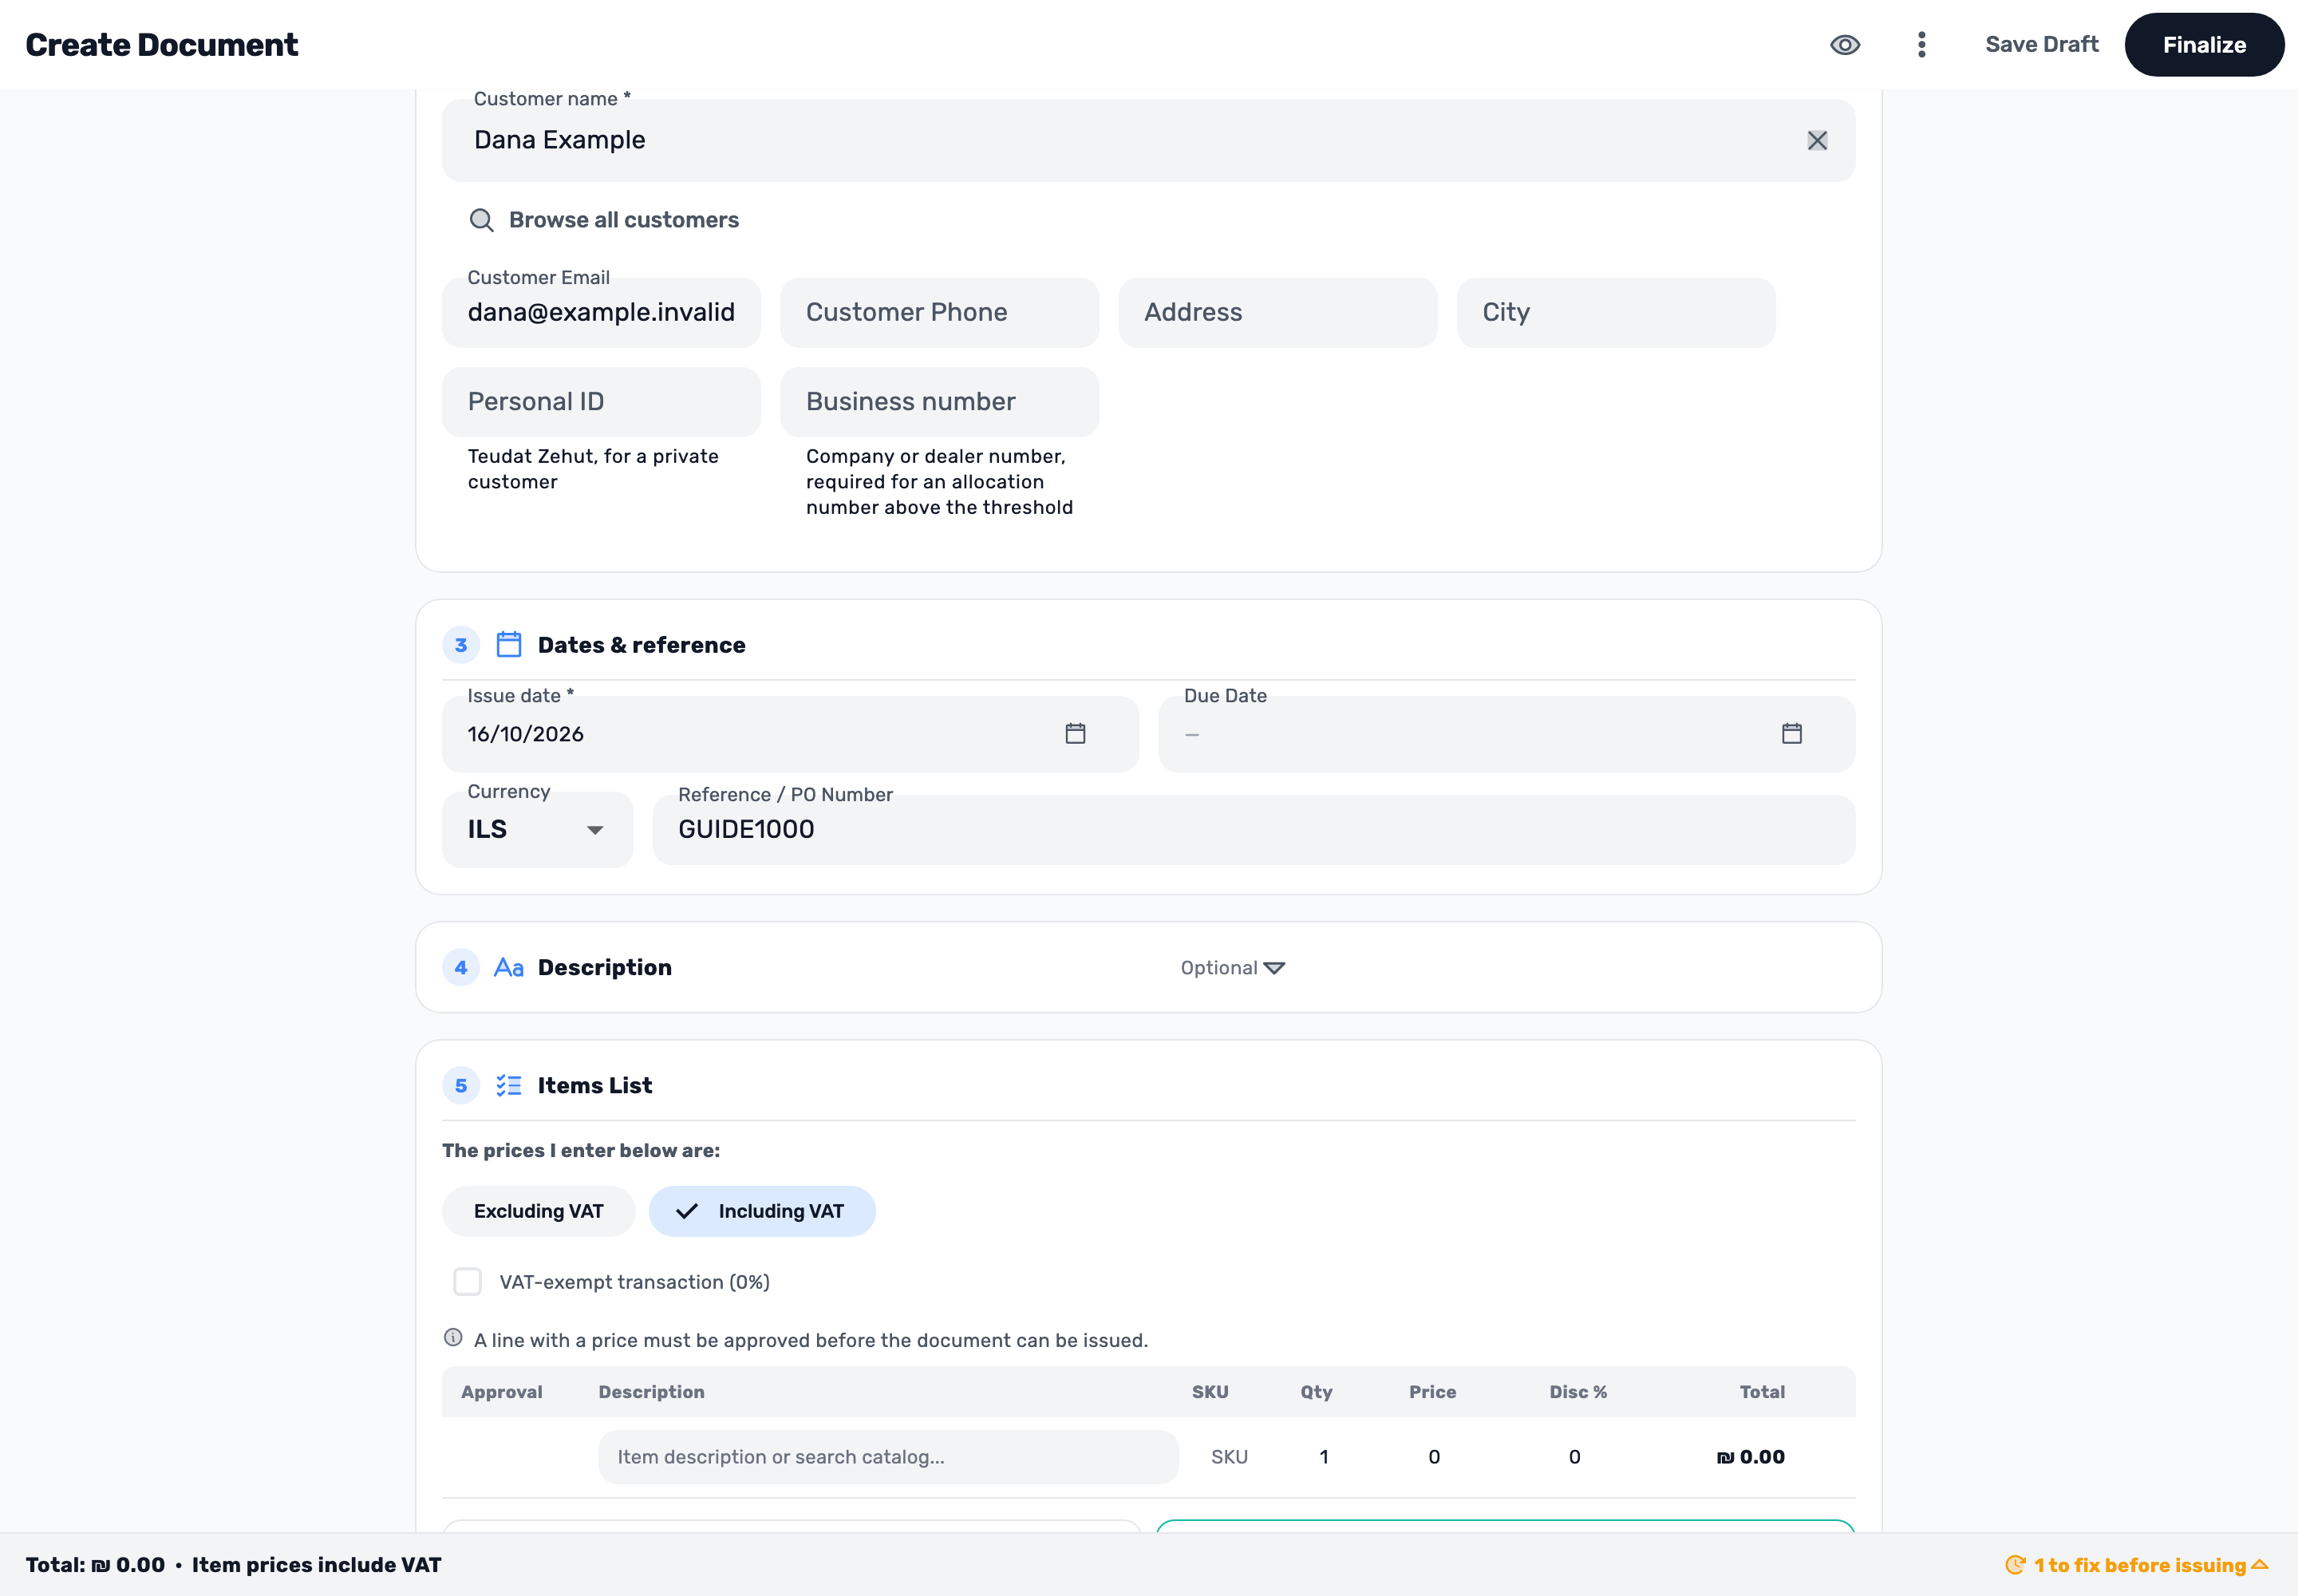Viewport: 2298px width, 1596px height.
Task: Click the Aa Description icon
Action: click(509, 968)
